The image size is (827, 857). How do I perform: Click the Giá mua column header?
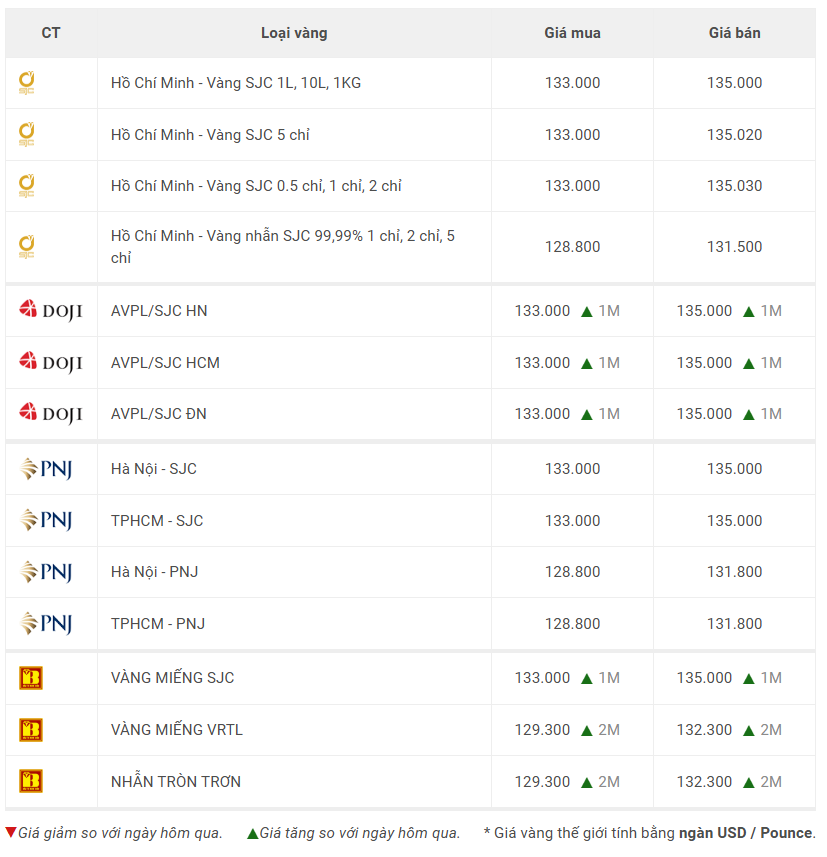572,33
